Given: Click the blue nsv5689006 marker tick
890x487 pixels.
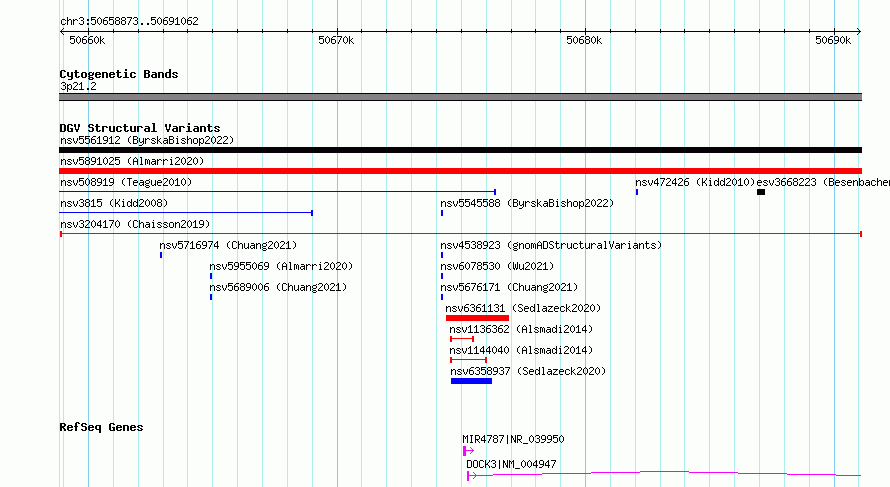Looking at the screenshot, I should pyautogui.click(x=211, y=297).
